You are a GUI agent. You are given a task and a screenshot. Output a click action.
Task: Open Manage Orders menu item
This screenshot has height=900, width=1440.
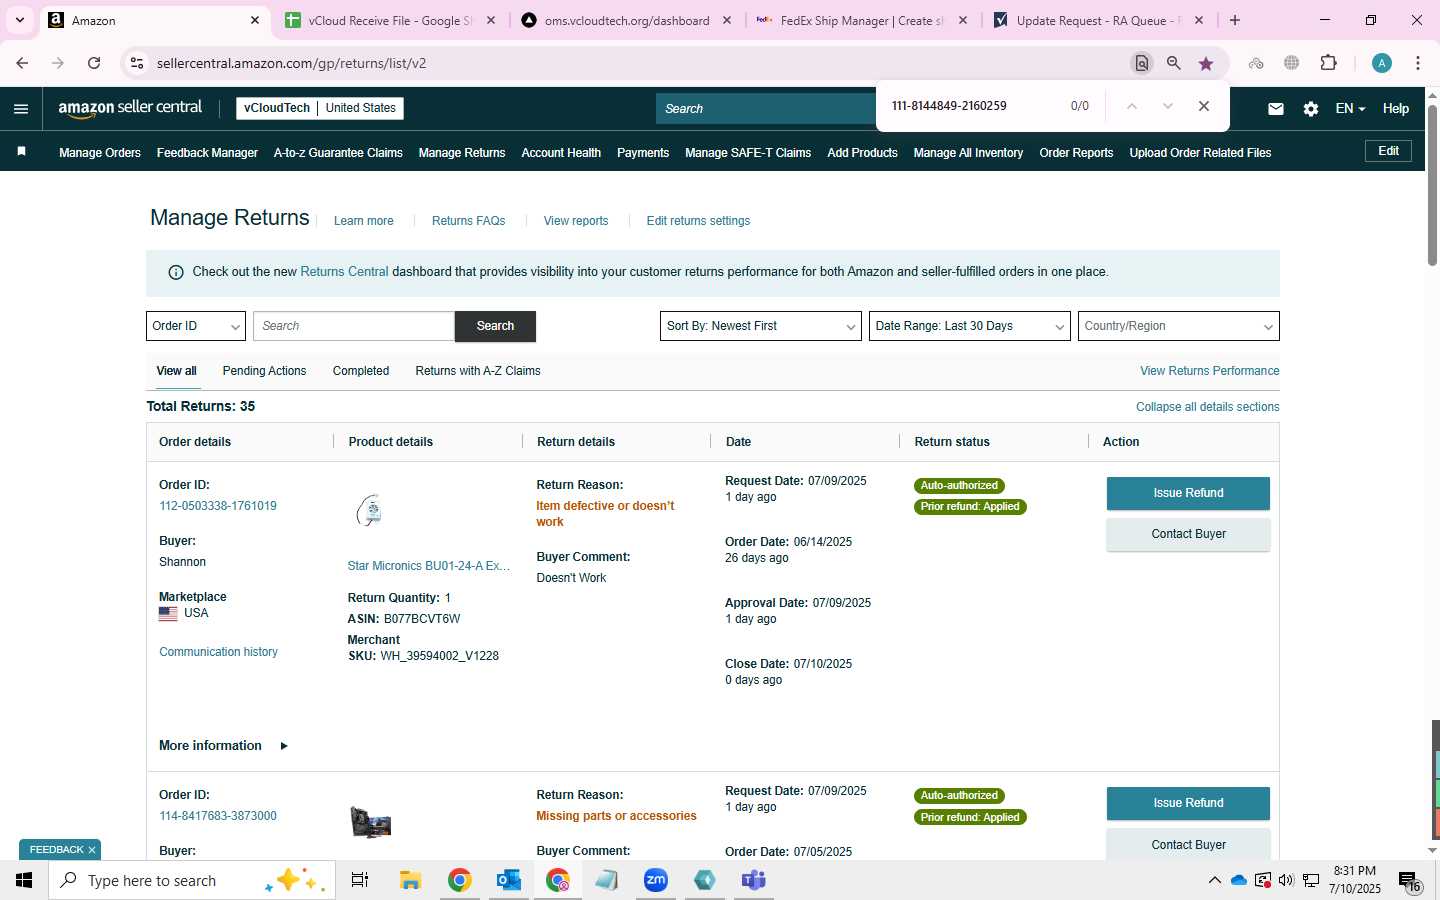tap(100, 153)
